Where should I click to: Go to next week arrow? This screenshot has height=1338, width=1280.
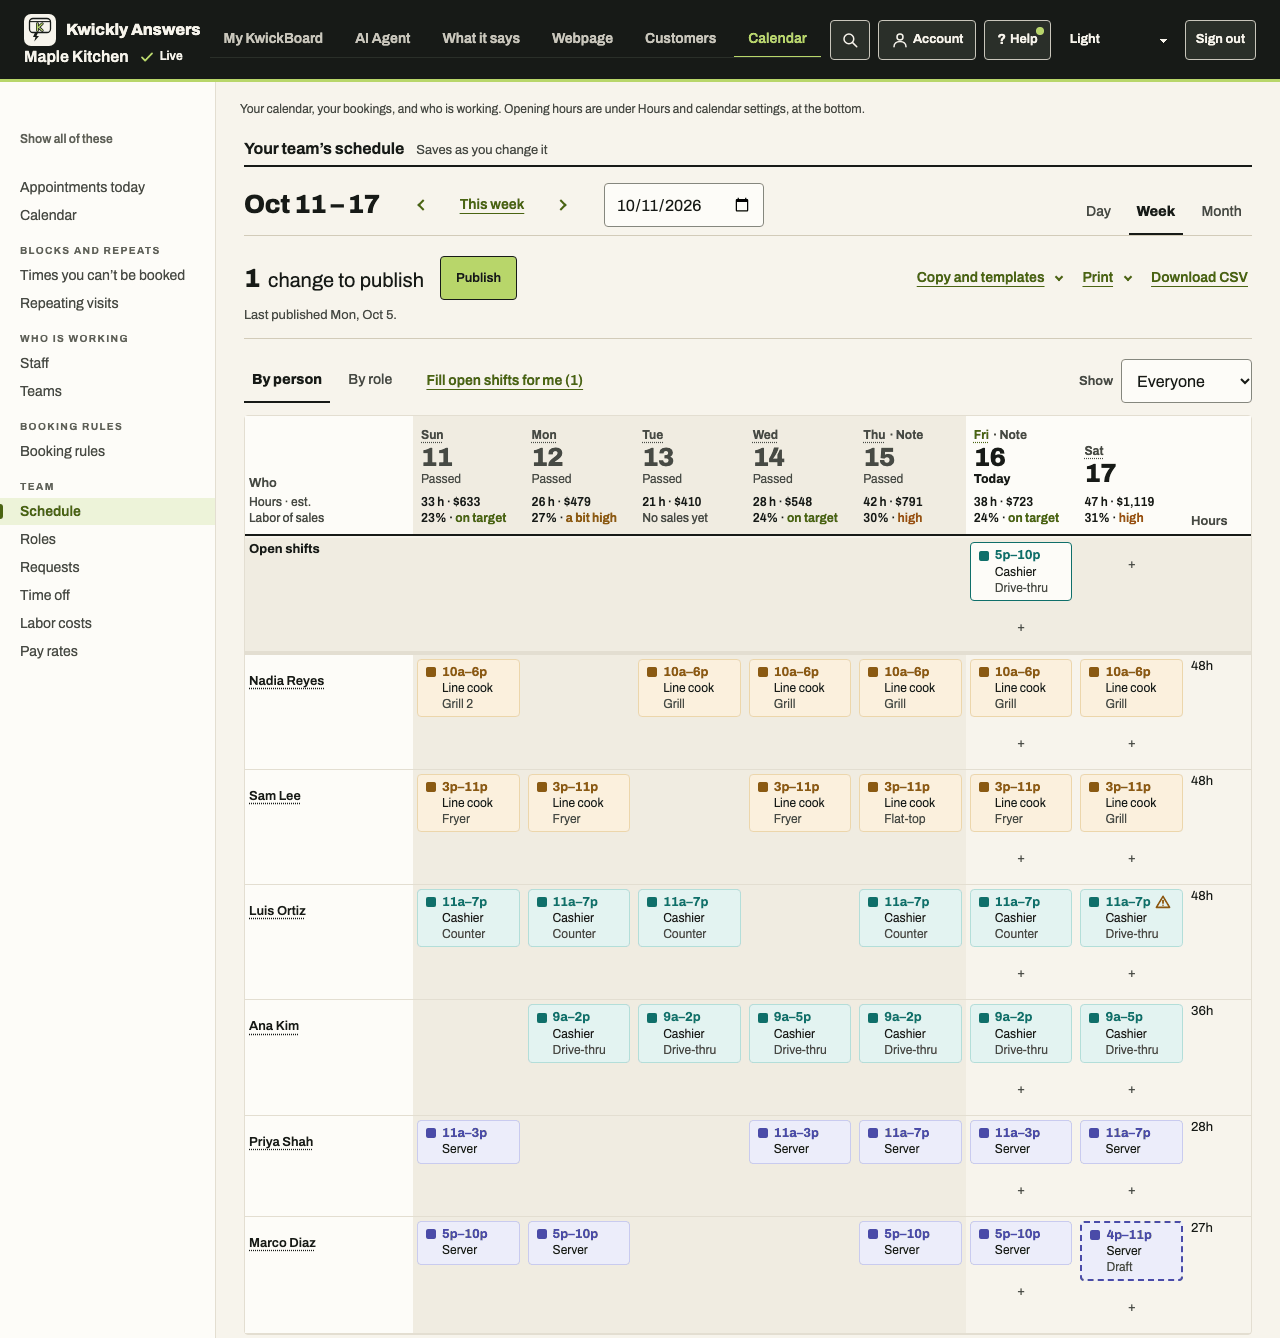point(563,205)
